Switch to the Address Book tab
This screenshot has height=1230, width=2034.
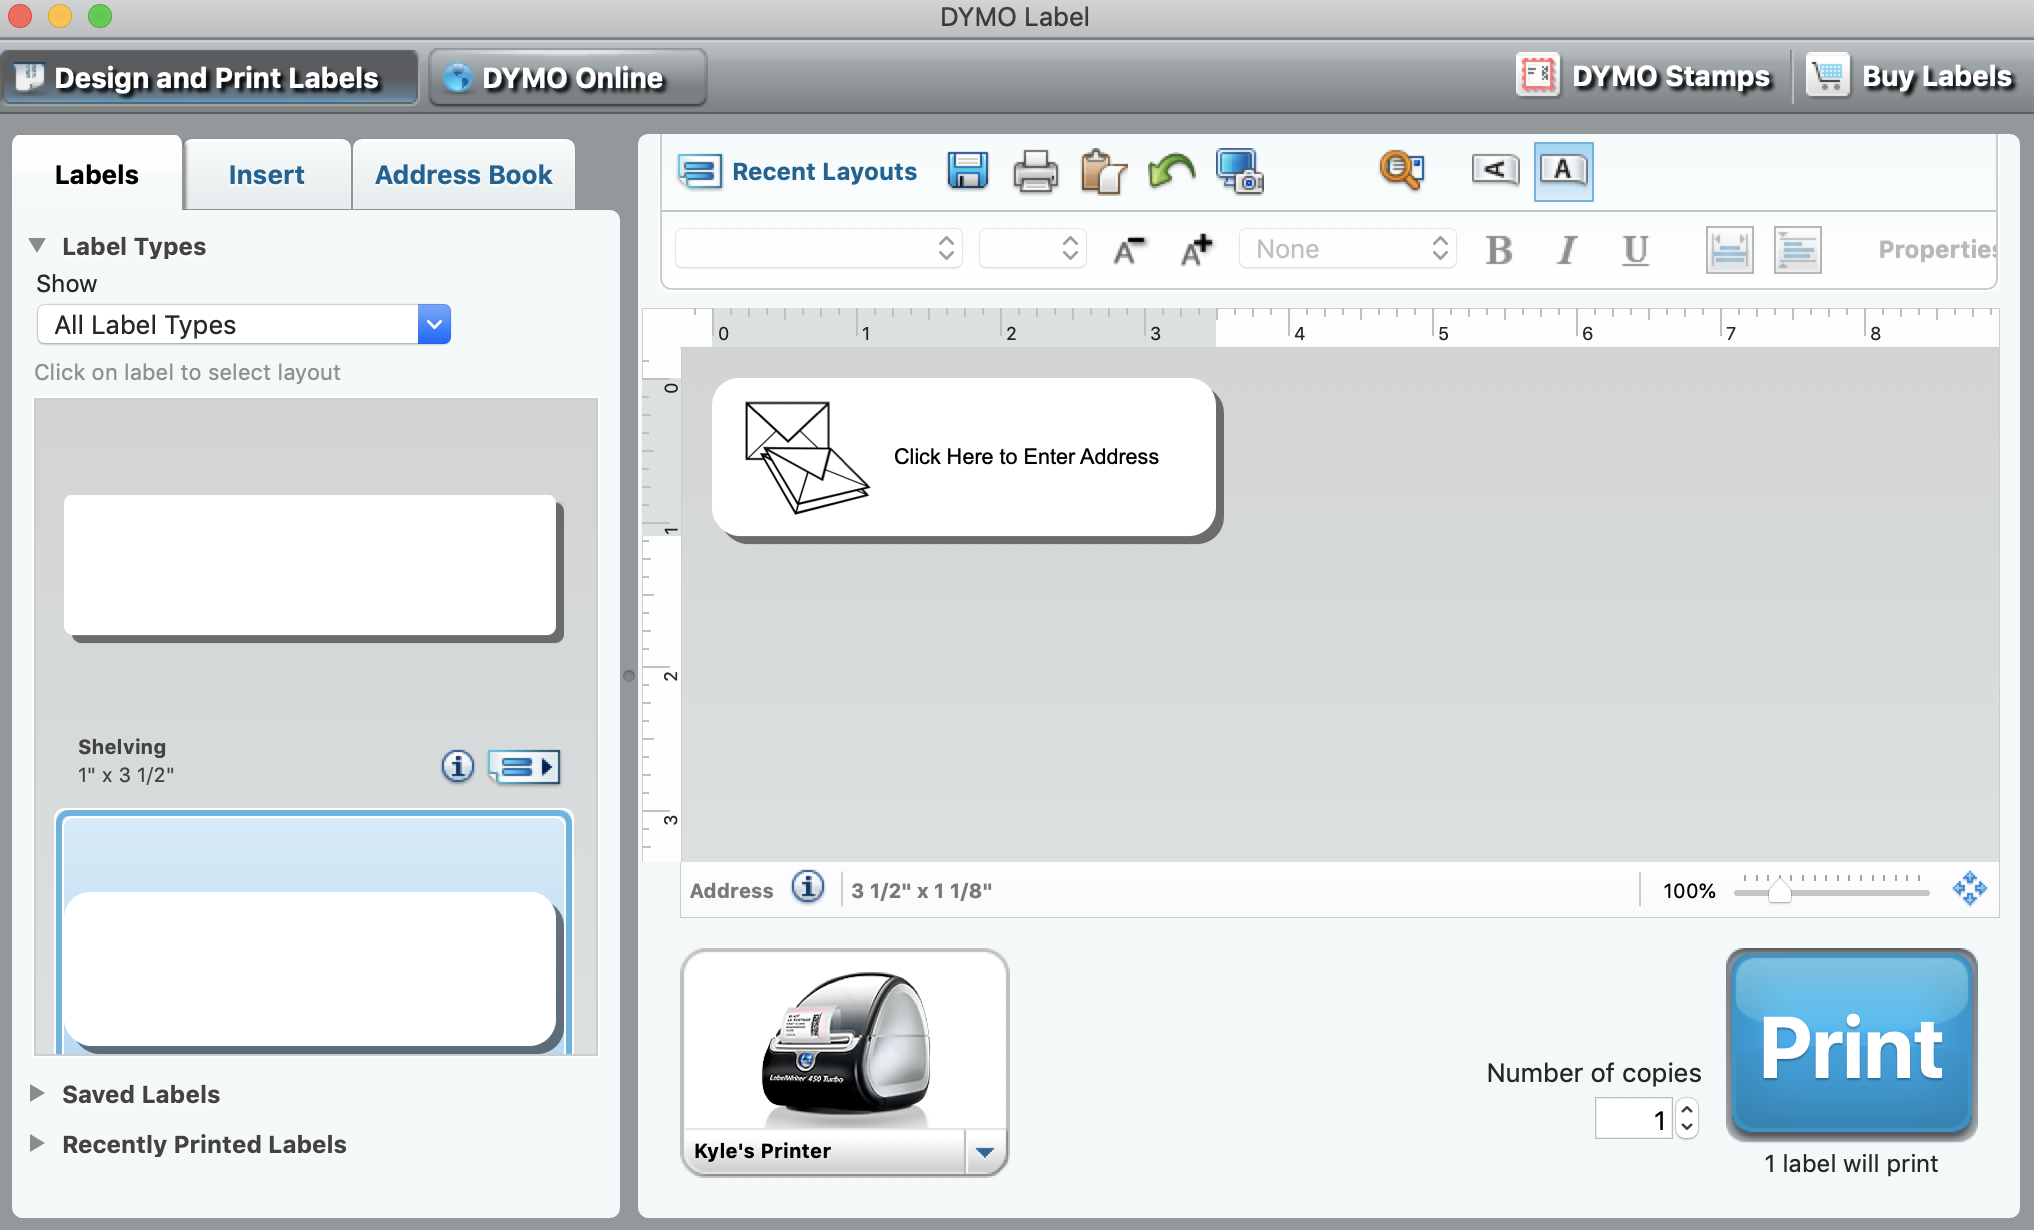click(x=463, y=175)
